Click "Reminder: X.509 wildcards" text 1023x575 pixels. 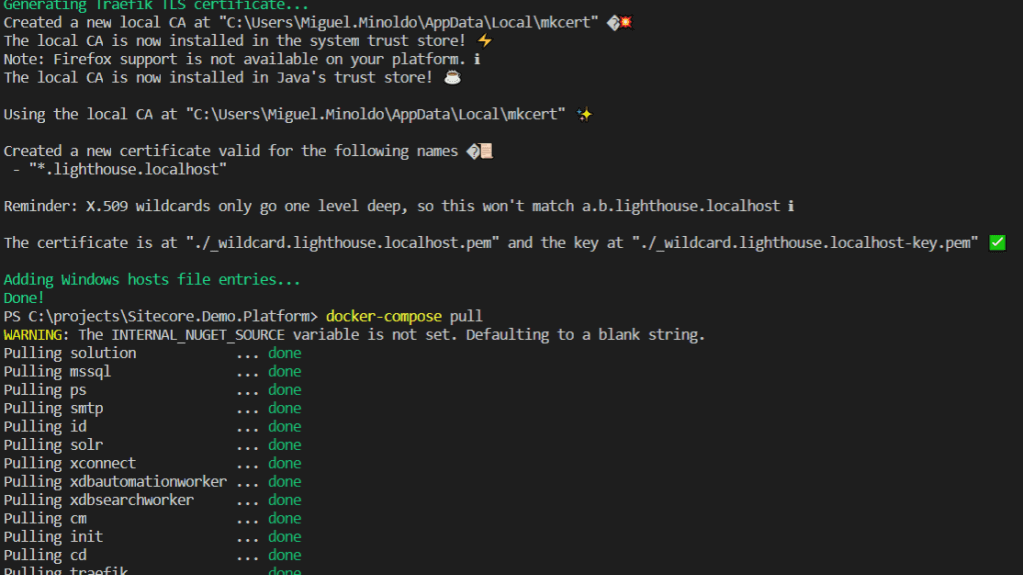(x=108, y=206)
